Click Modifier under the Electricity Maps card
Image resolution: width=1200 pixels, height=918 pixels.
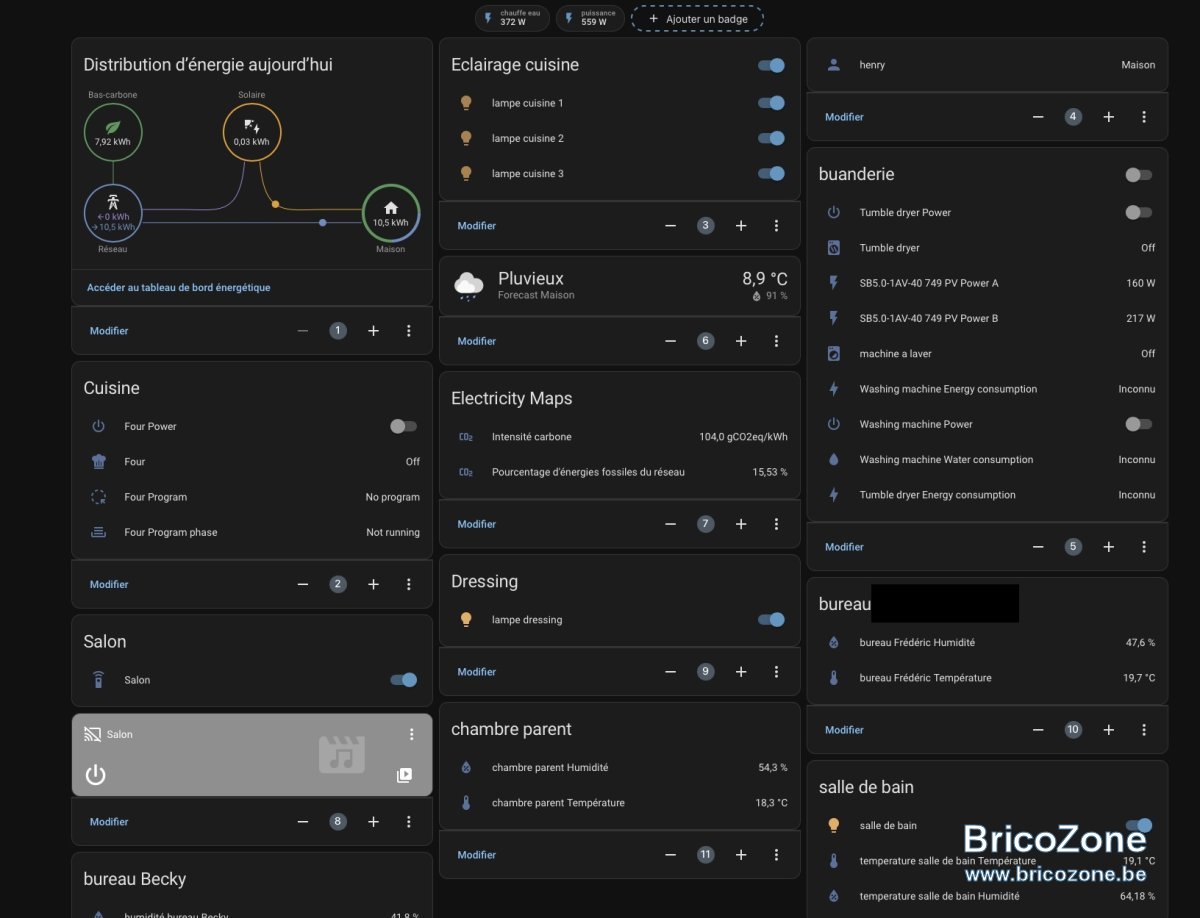pos(477,524)
